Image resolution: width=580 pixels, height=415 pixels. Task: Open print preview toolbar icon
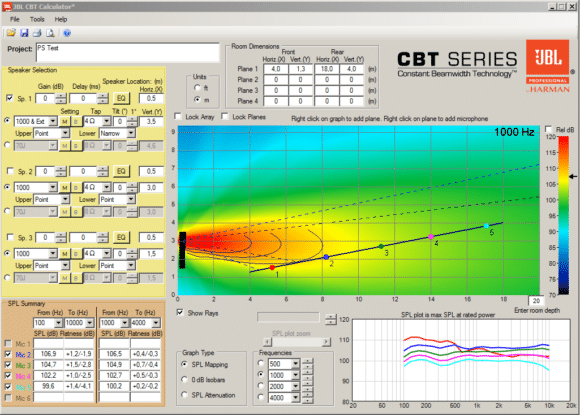(50, 33)
